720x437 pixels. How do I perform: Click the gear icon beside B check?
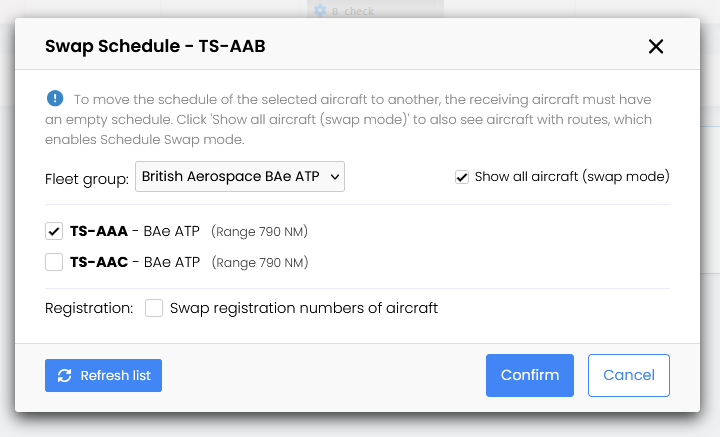click(320, 10)
